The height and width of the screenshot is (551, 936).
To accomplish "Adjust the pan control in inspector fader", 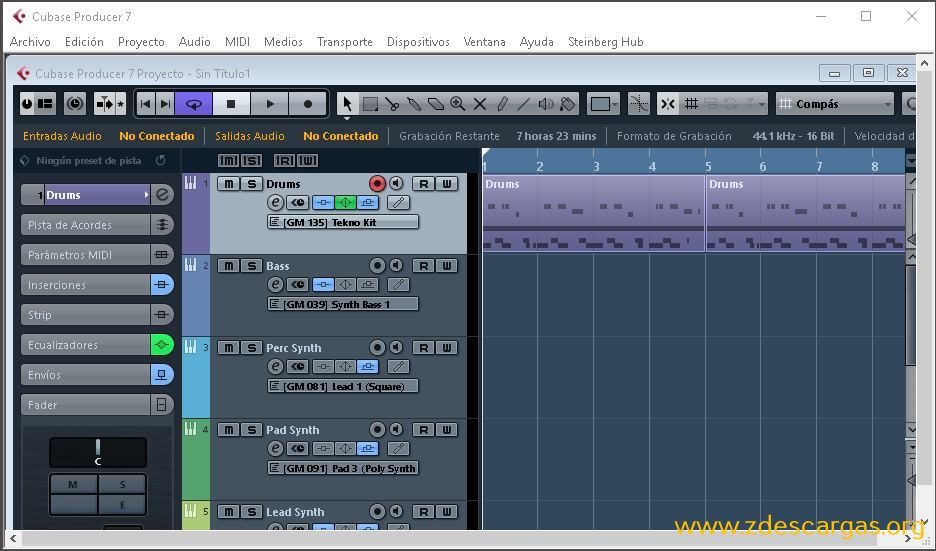I will pyautogui.click(x=98, y=452).
